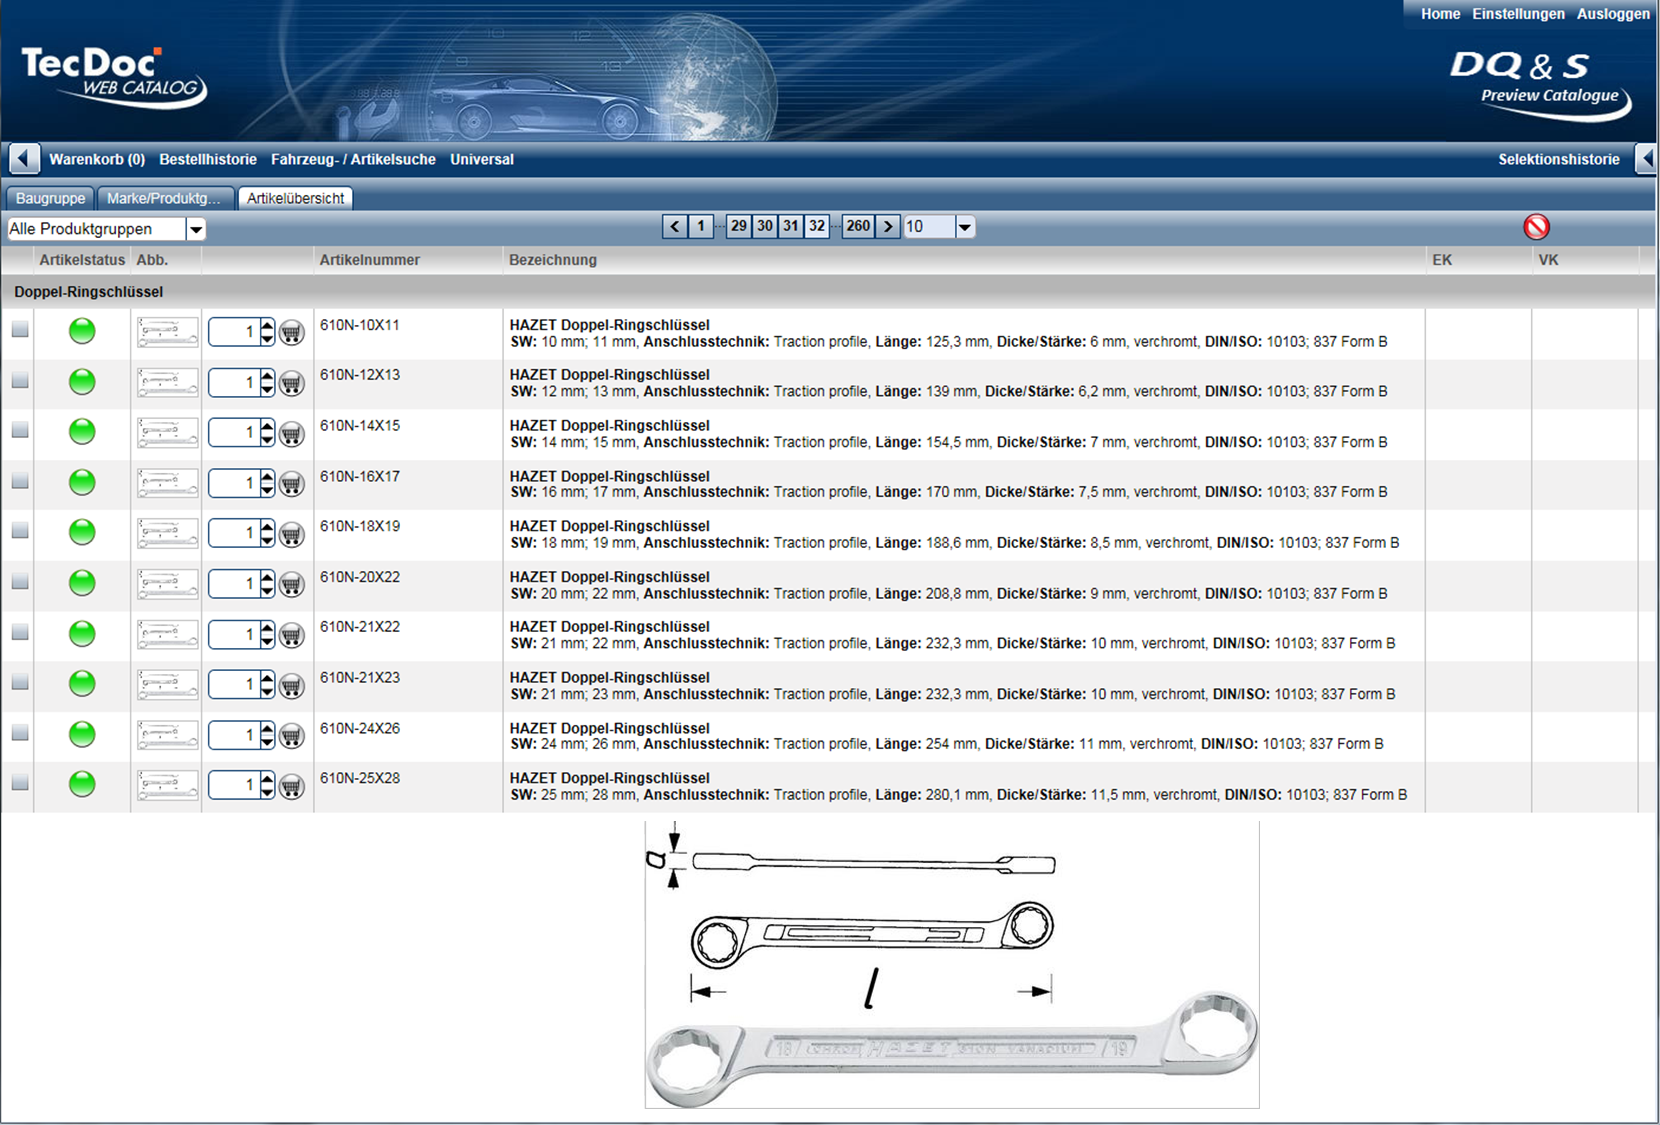
Task: Add 610N-18X19 to cart with cart icon
Action: coord(291,534)
